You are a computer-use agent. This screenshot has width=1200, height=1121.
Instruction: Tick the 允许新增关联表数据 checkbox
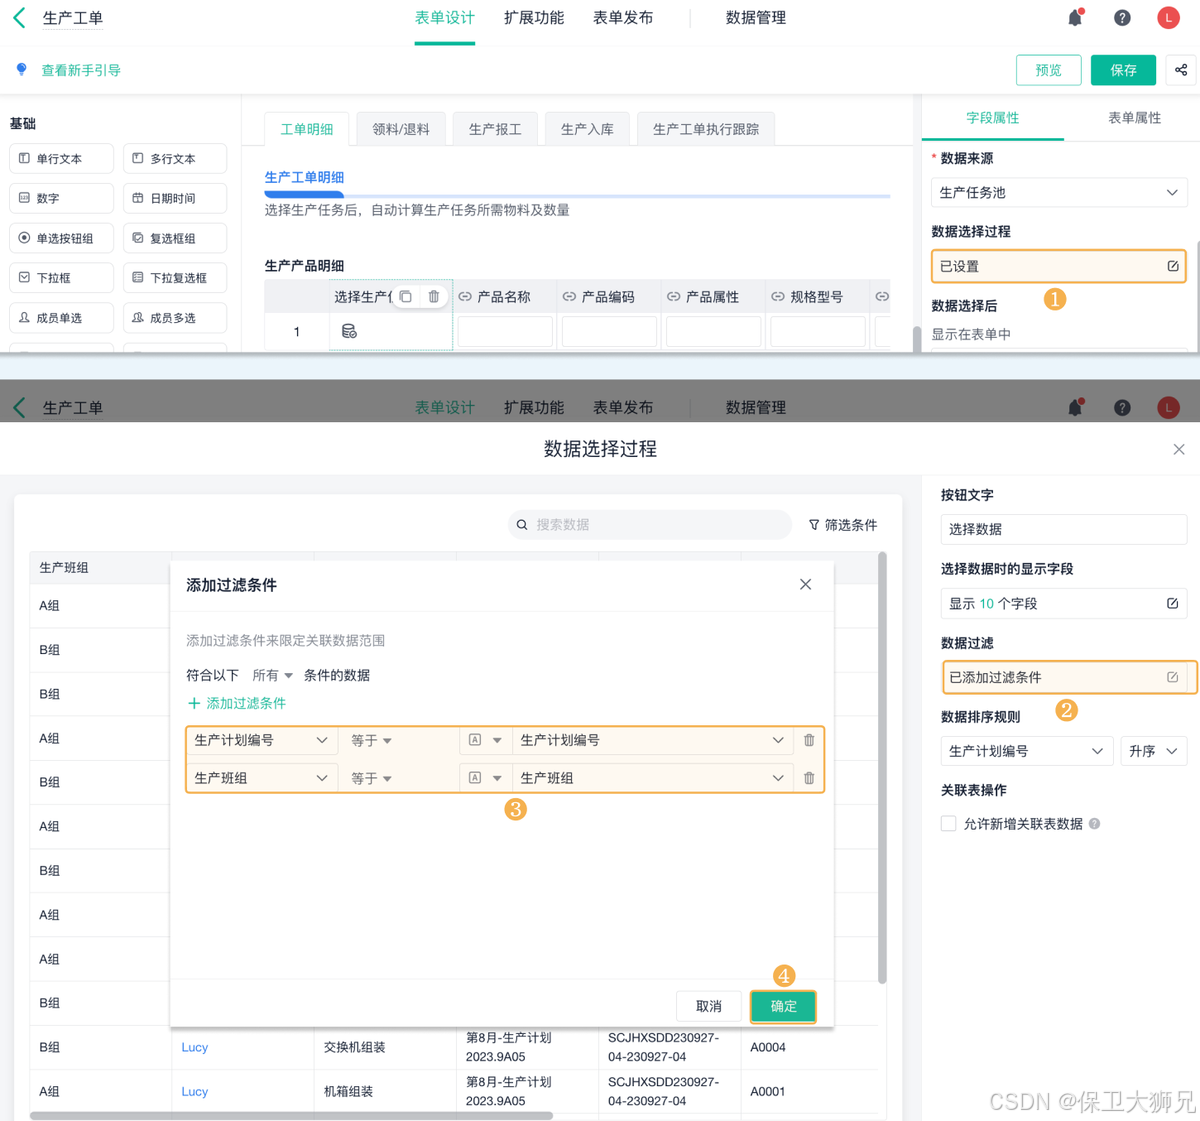click(x=948, y=823)
